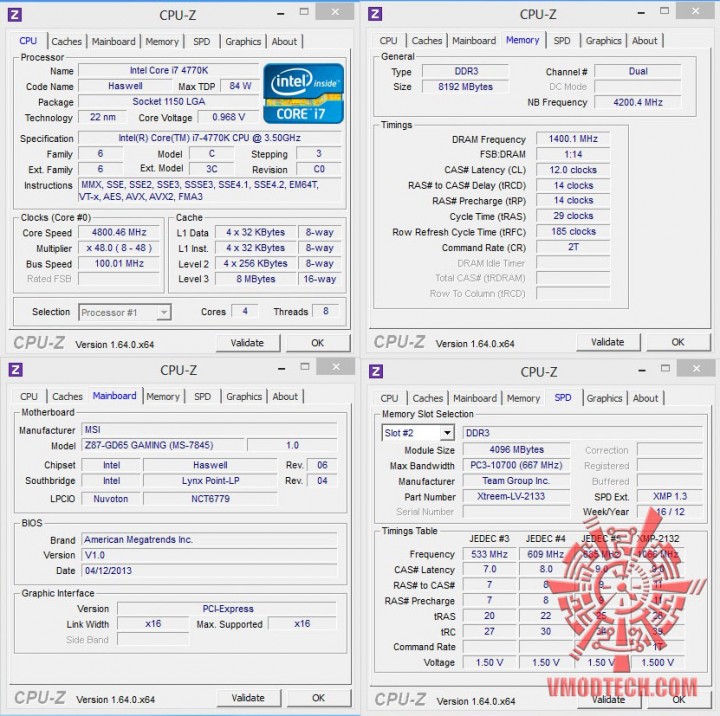Click the memory Size value 8192 MBytes
This screenshot has width=720, height=716.
coord(465,87)
